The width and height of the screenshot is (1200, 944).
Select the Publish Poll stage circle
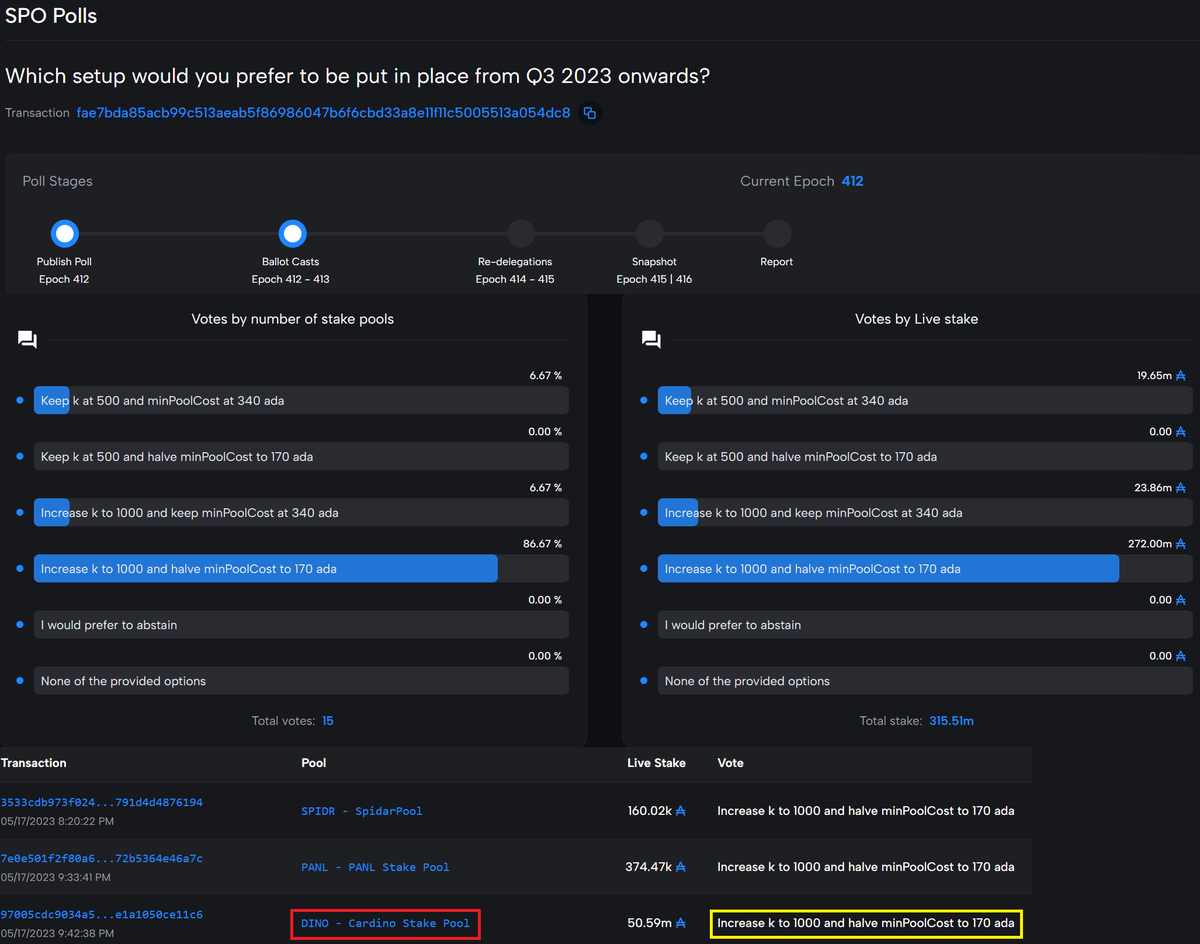(x=65, y=234)
